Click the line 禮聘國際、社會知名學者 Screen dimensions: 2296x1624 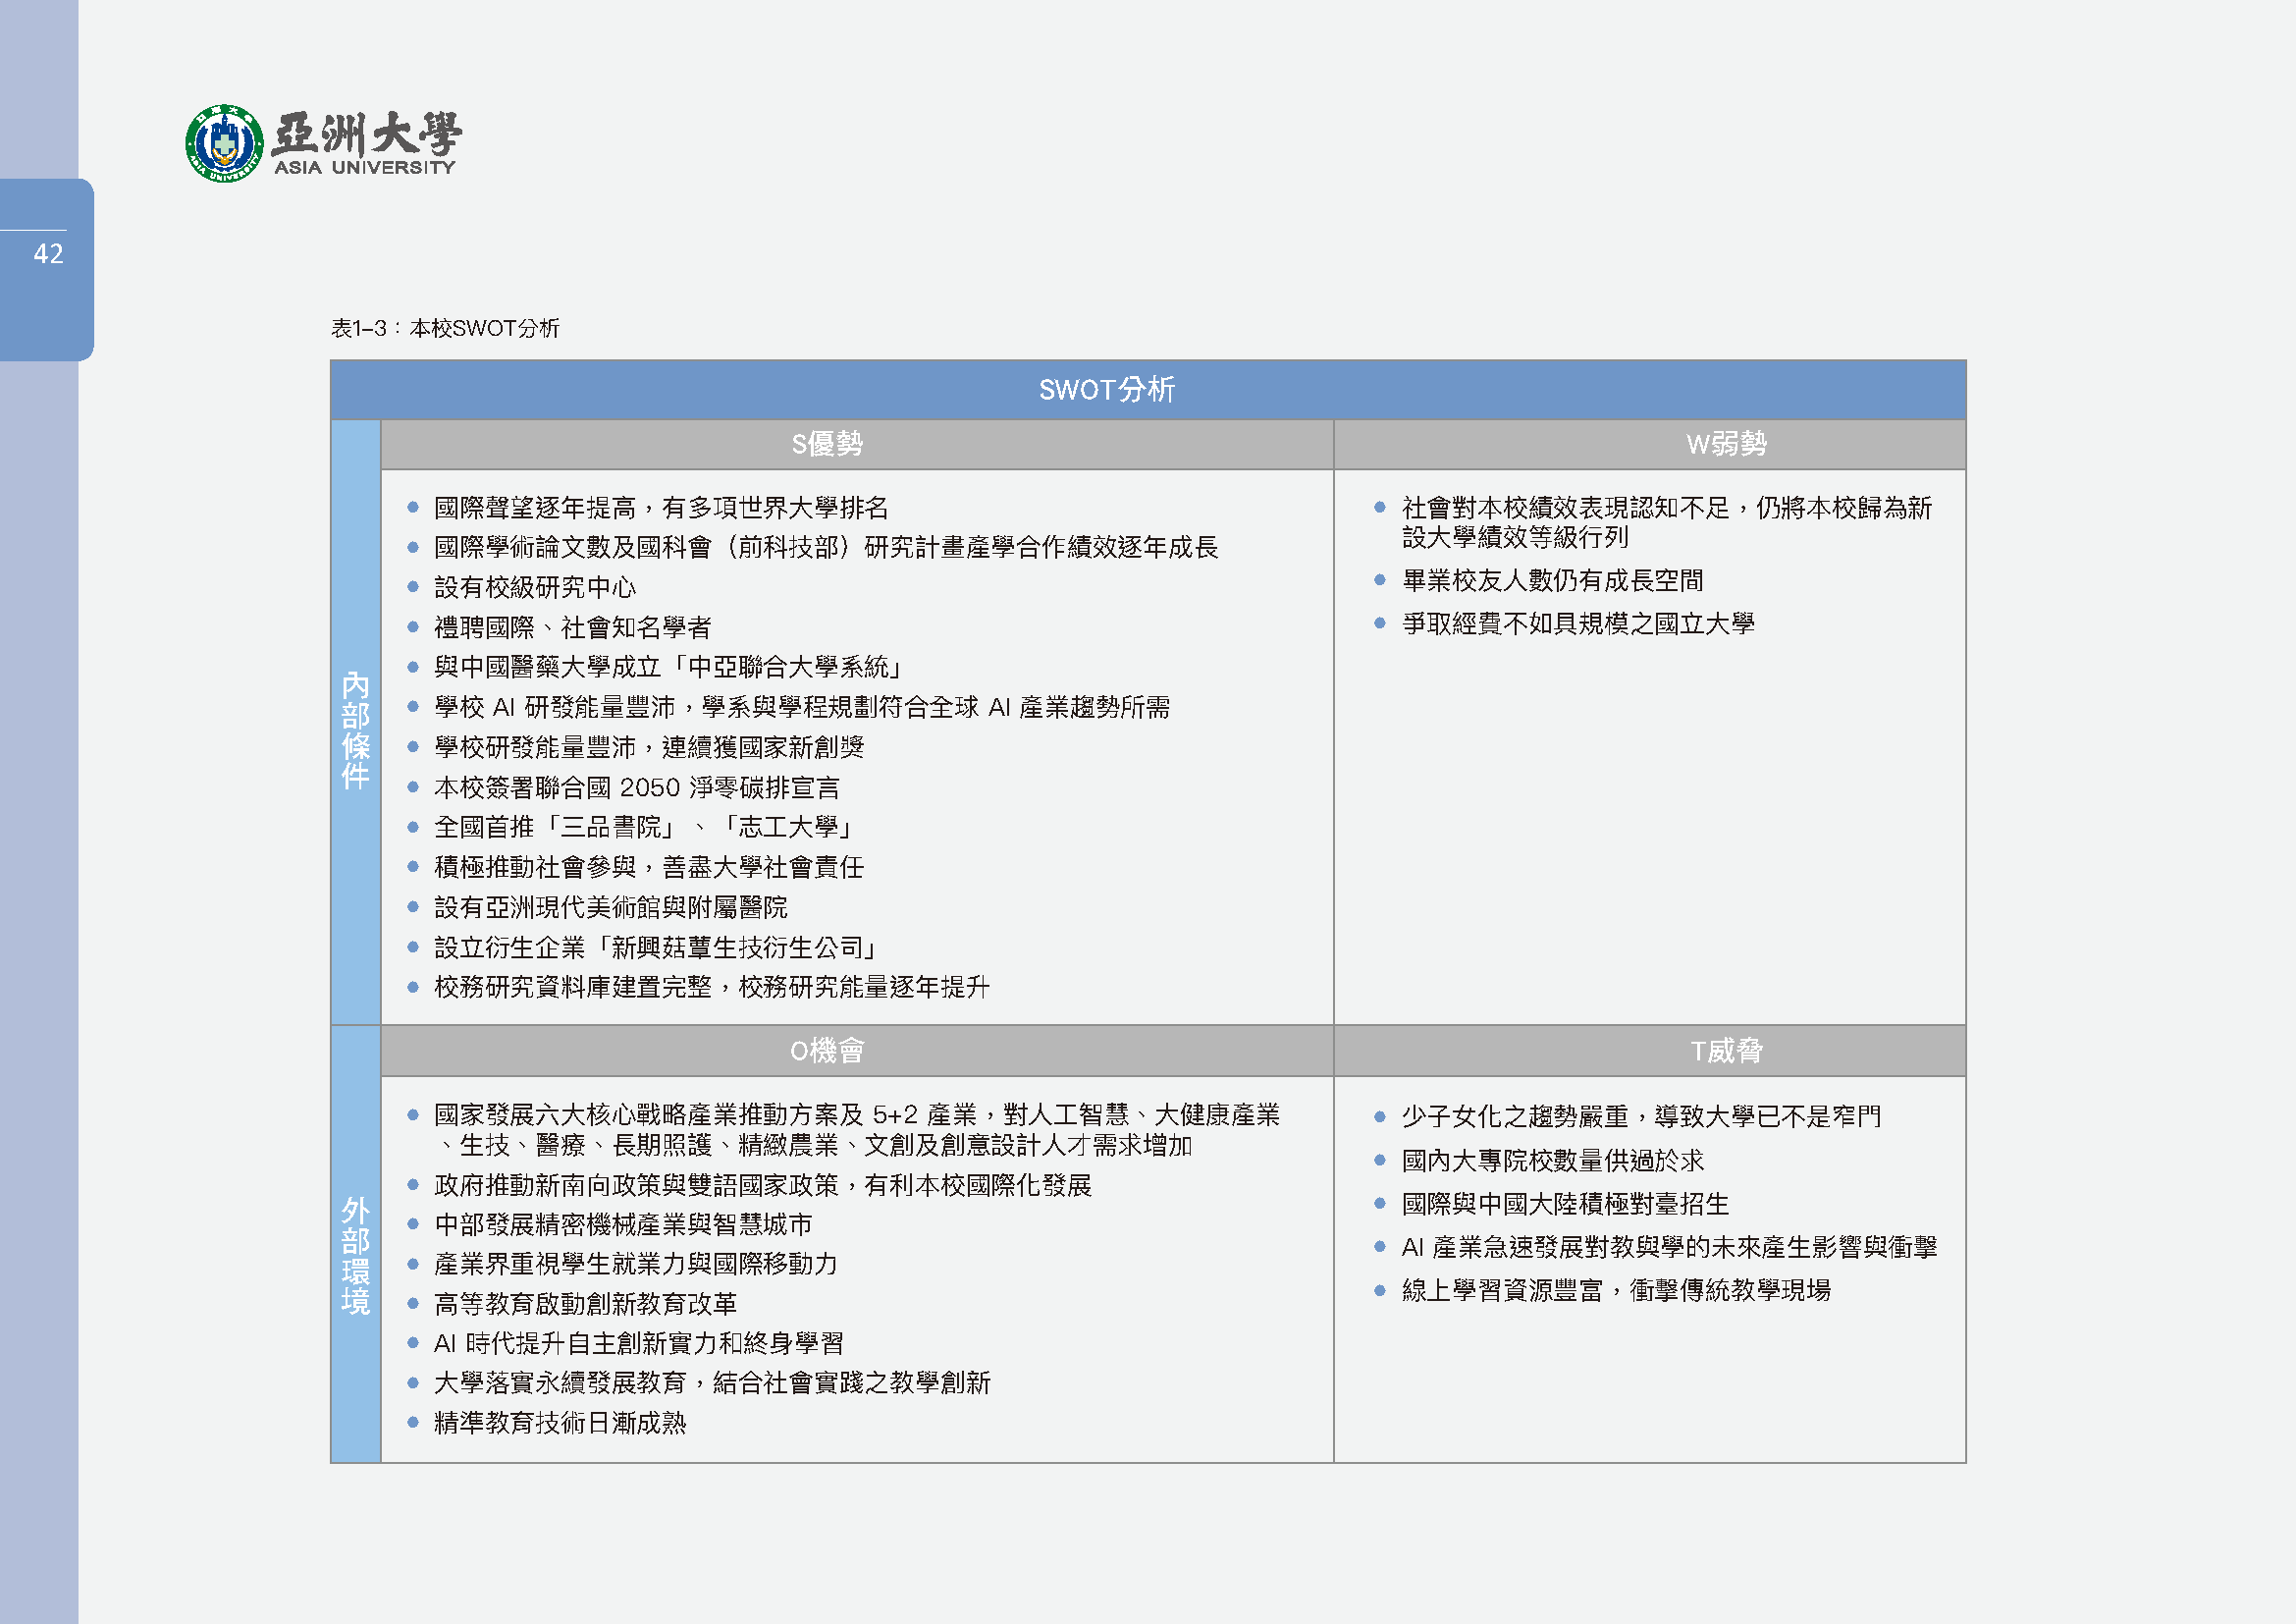pos(573,627)
